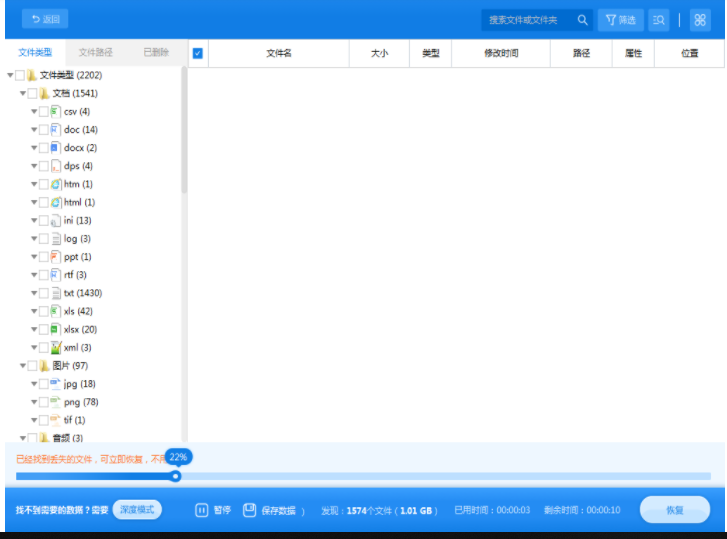Click the list preview search icon
727x539 pixels.
point(658,20)
